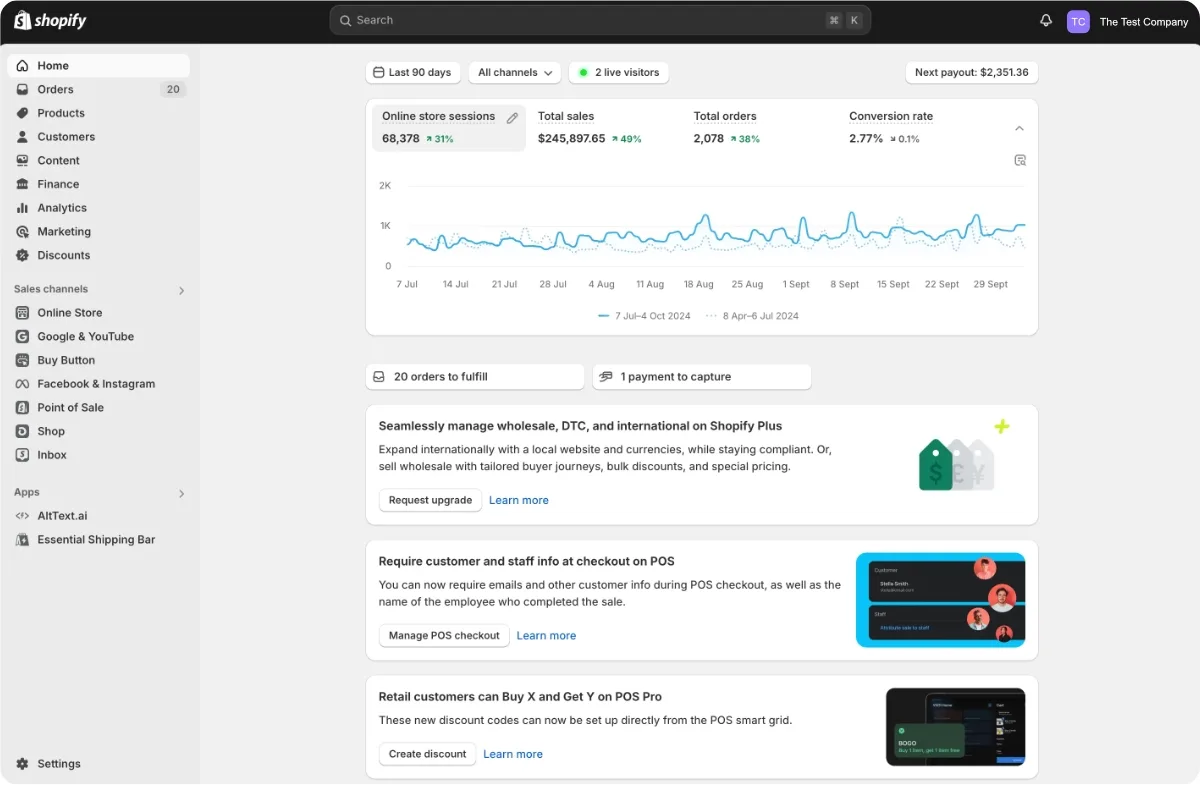1200x785 pixels.
Task: Open Content in the sidebar
Action: tap(98, 160)
